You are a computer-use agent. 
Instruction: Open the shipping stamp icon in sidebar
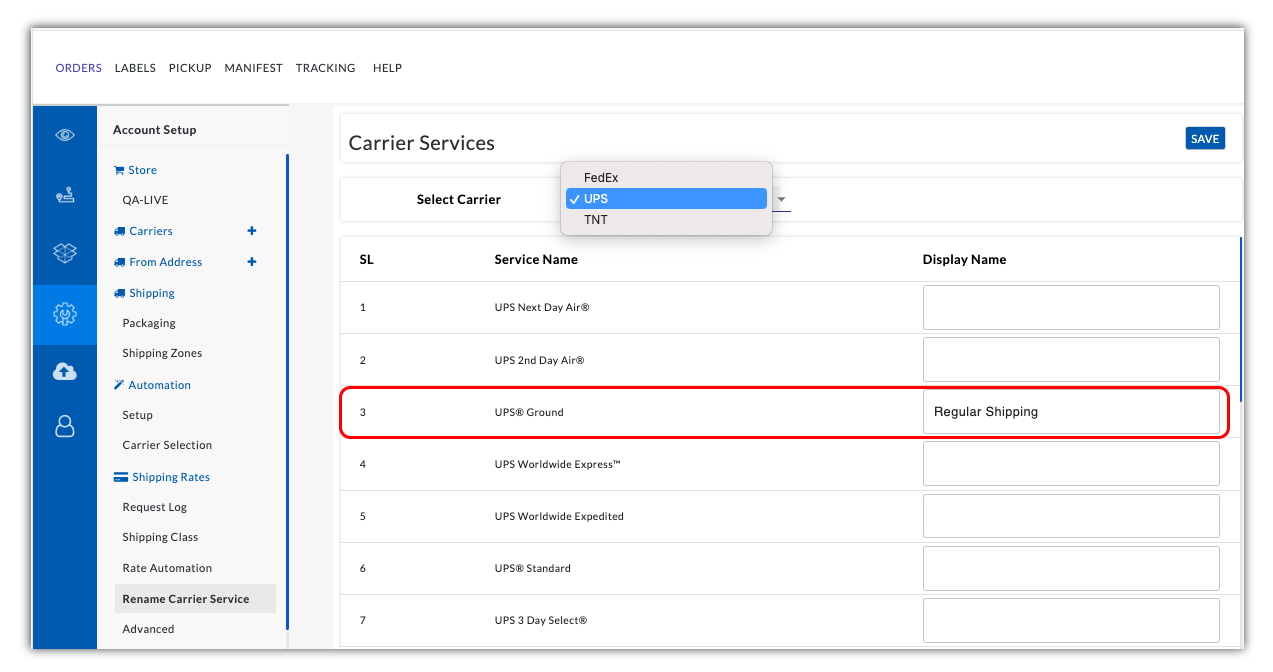tap(65, 196)
